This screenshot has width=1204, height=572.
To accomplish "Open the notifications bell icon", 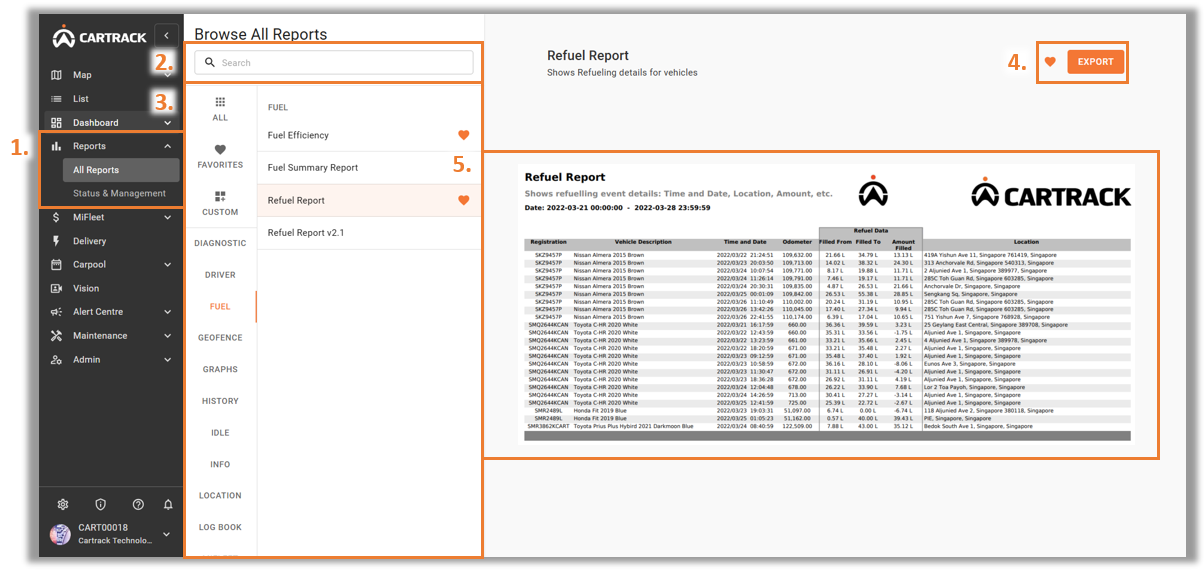I will click(168, 504).
